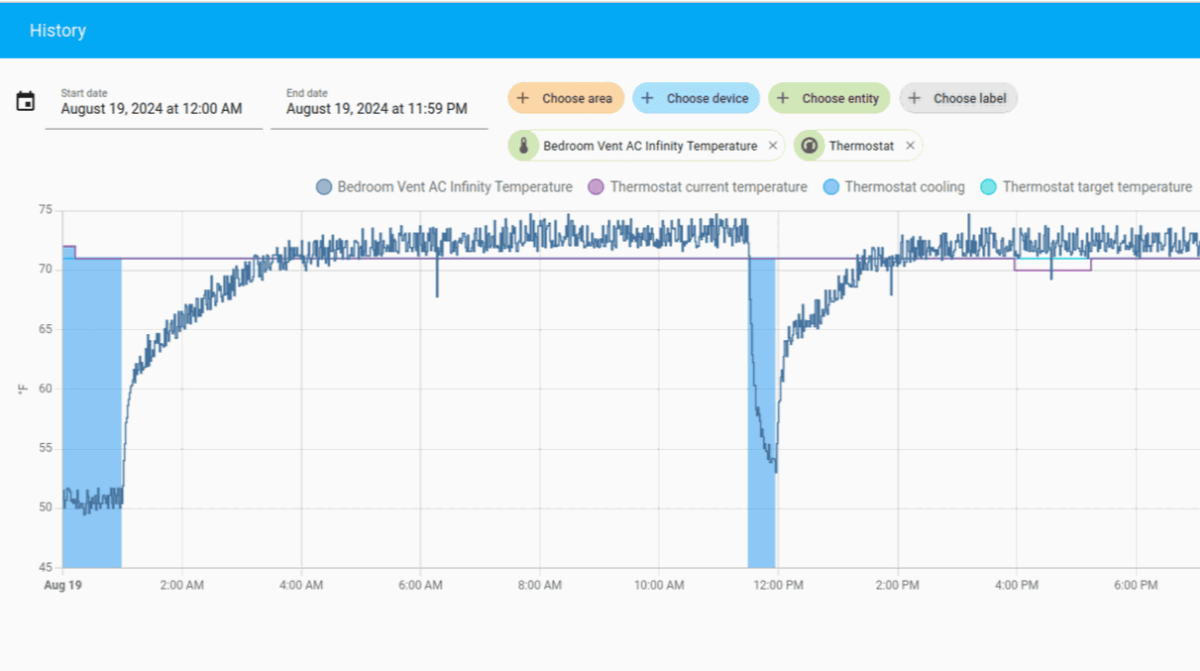Click the thermometer icon on the Bedroom Vent chip
1200x671 pixels.
point(524,145)
